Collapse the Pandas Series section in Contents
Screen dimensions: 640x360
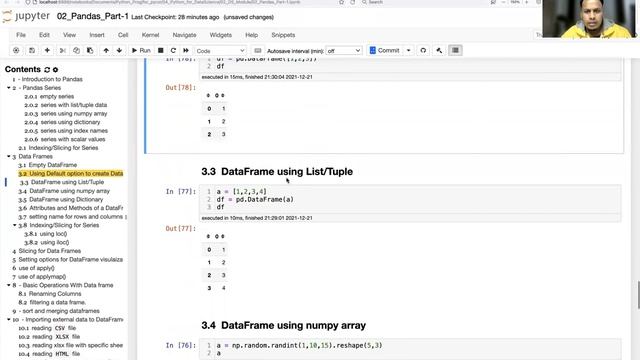point(9,88)
